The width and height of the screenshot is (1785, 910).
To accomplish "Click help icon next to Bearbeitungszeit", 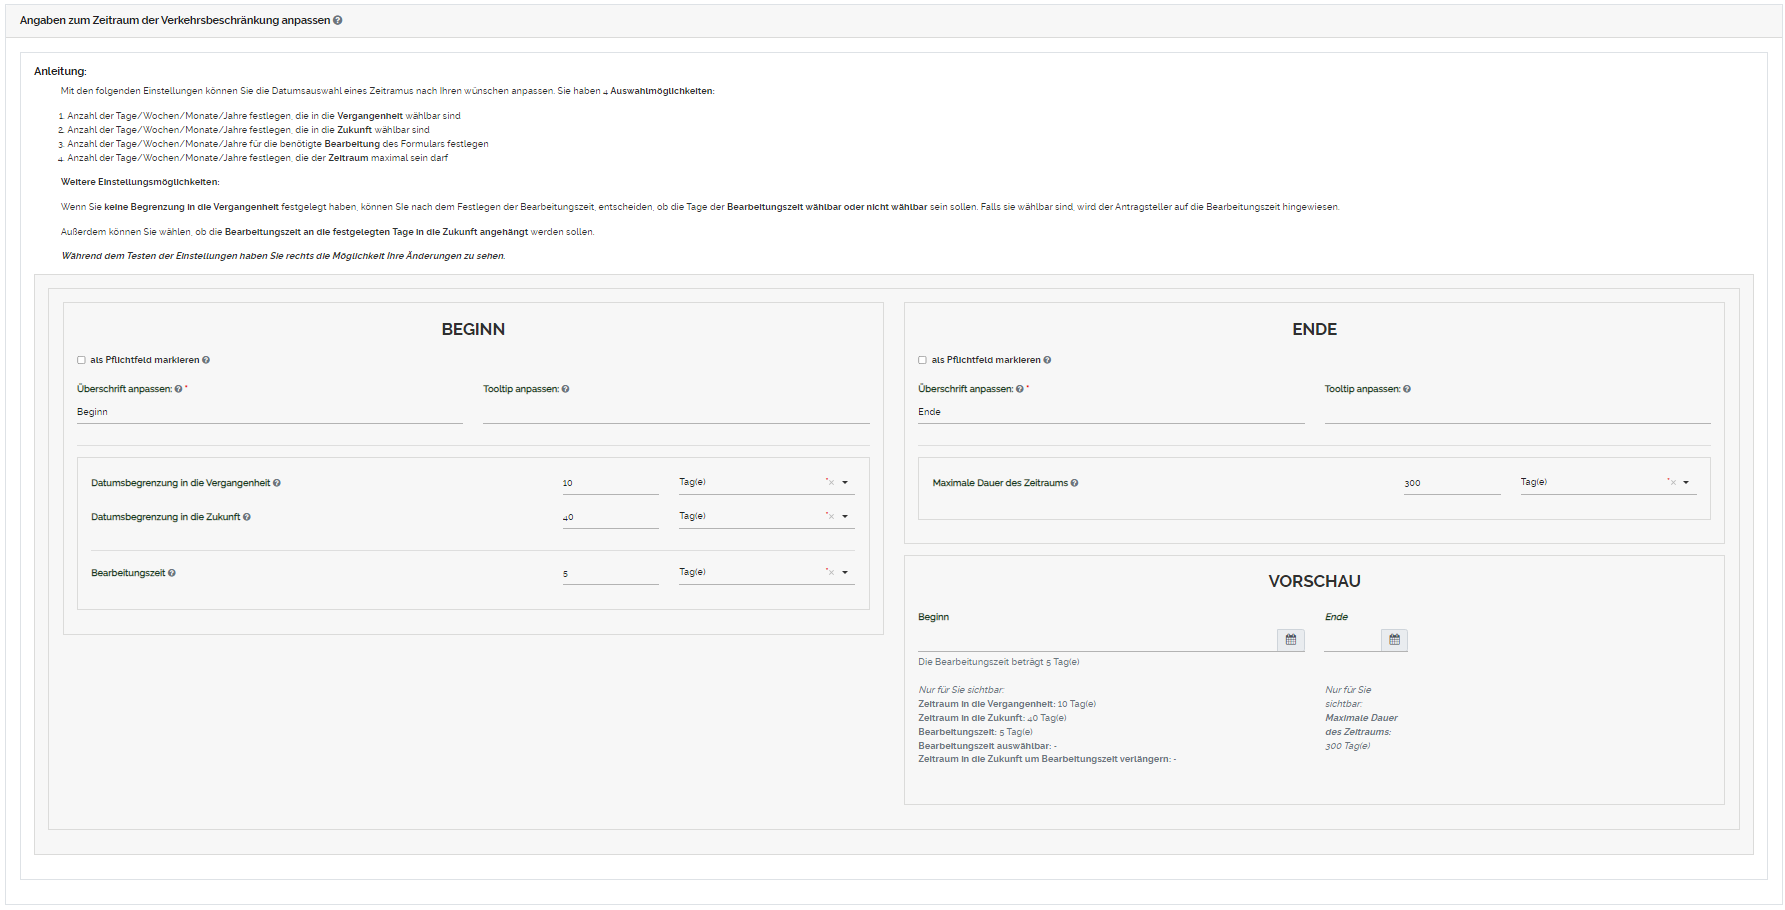I will [172, 573].
